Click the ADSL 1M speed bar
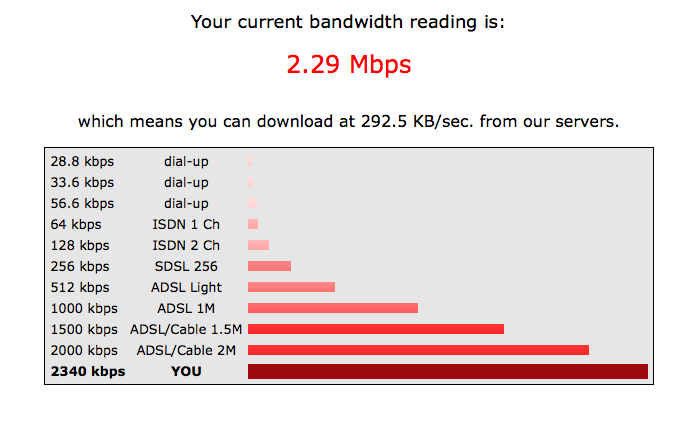The image size is (686, 425). pyautogui.click(x=332, y=308)
